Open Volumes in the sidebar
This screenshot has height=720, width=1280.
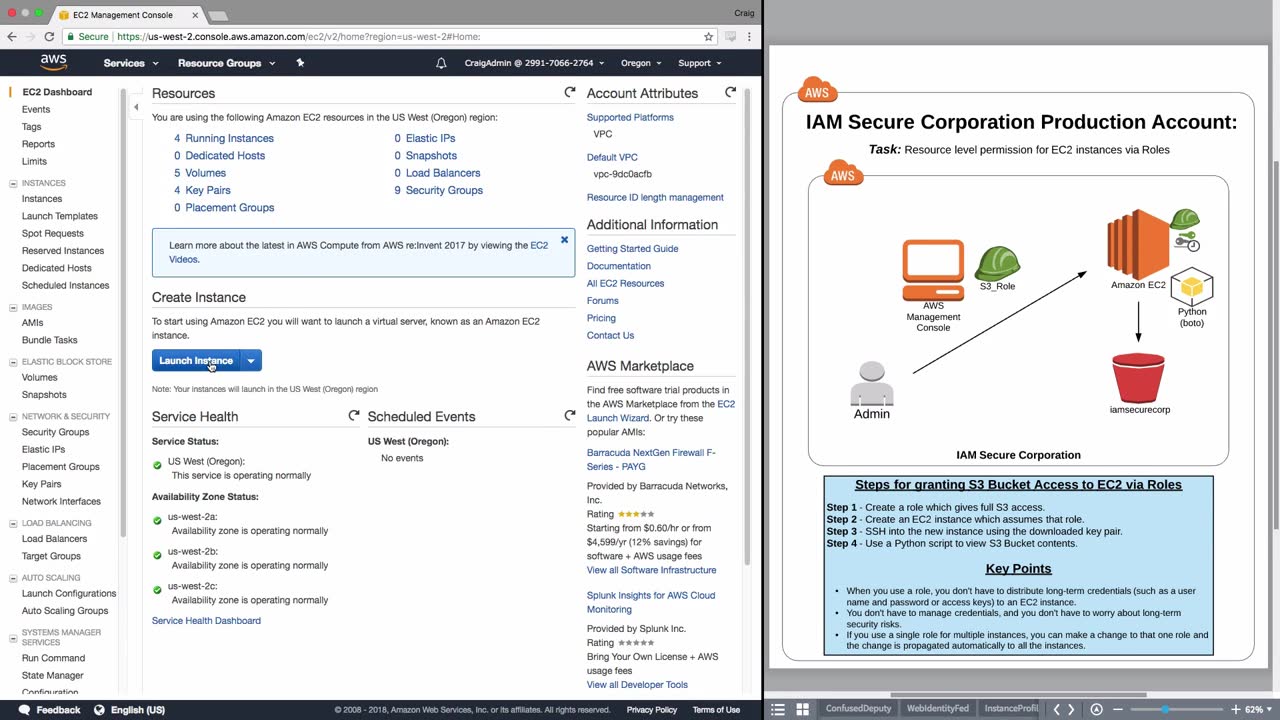point(40,377)
